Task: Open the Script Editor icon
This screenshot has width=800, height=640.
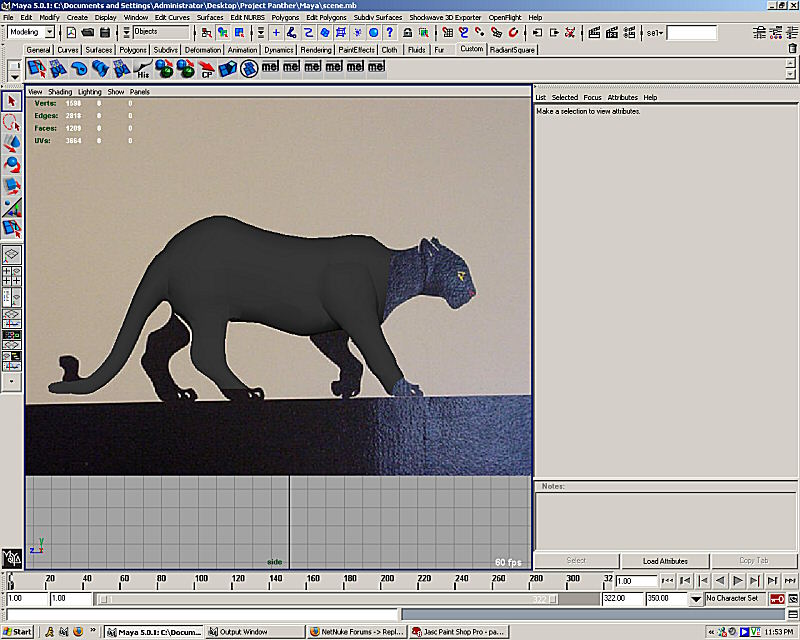Action: point(793,613)
